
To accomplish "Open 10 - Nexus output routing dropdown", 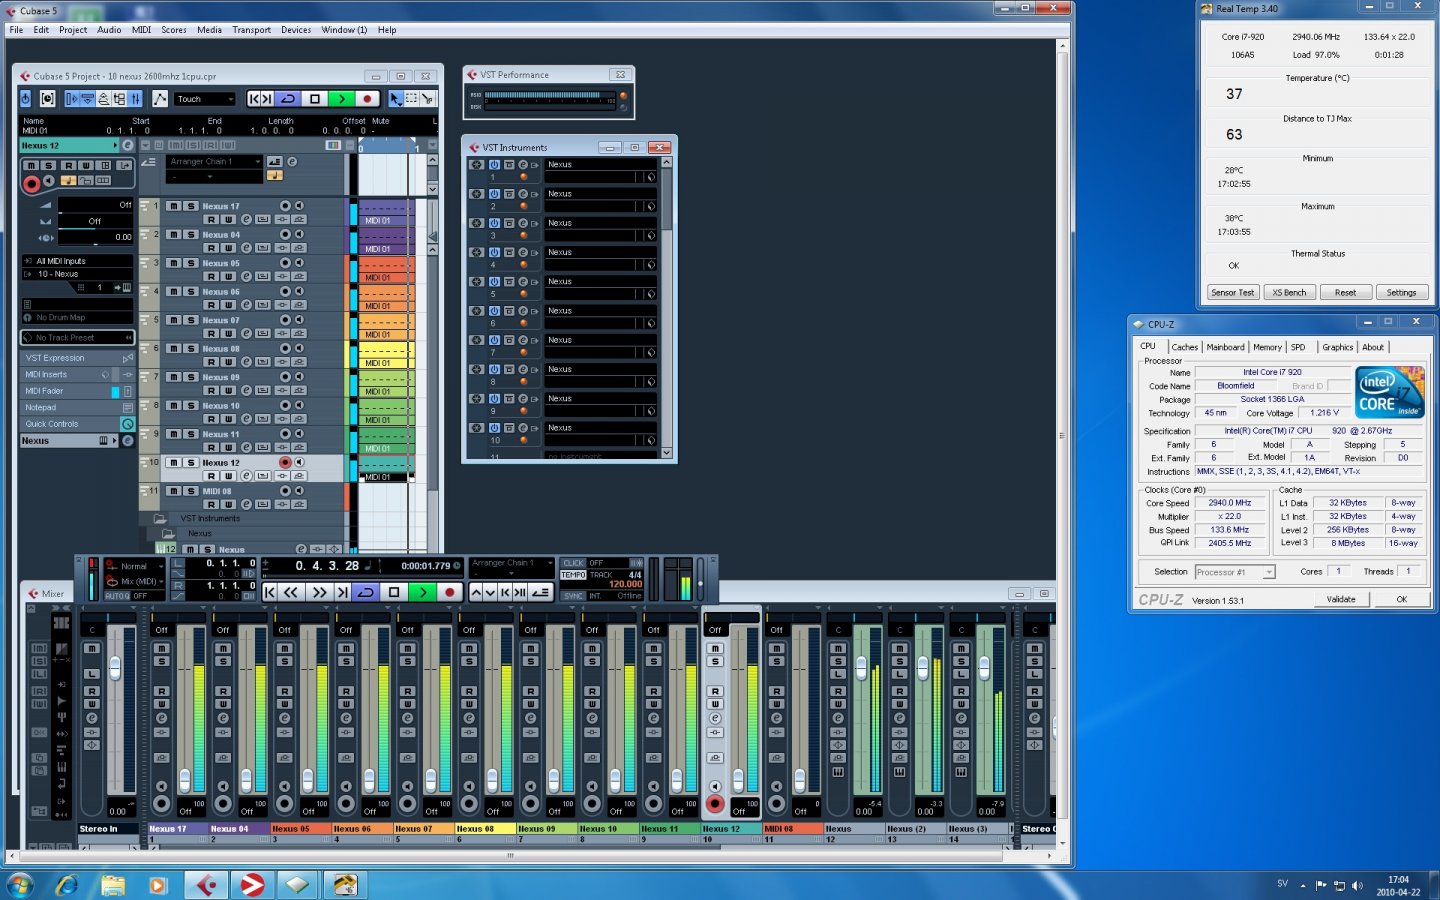I will pos(77,274).
